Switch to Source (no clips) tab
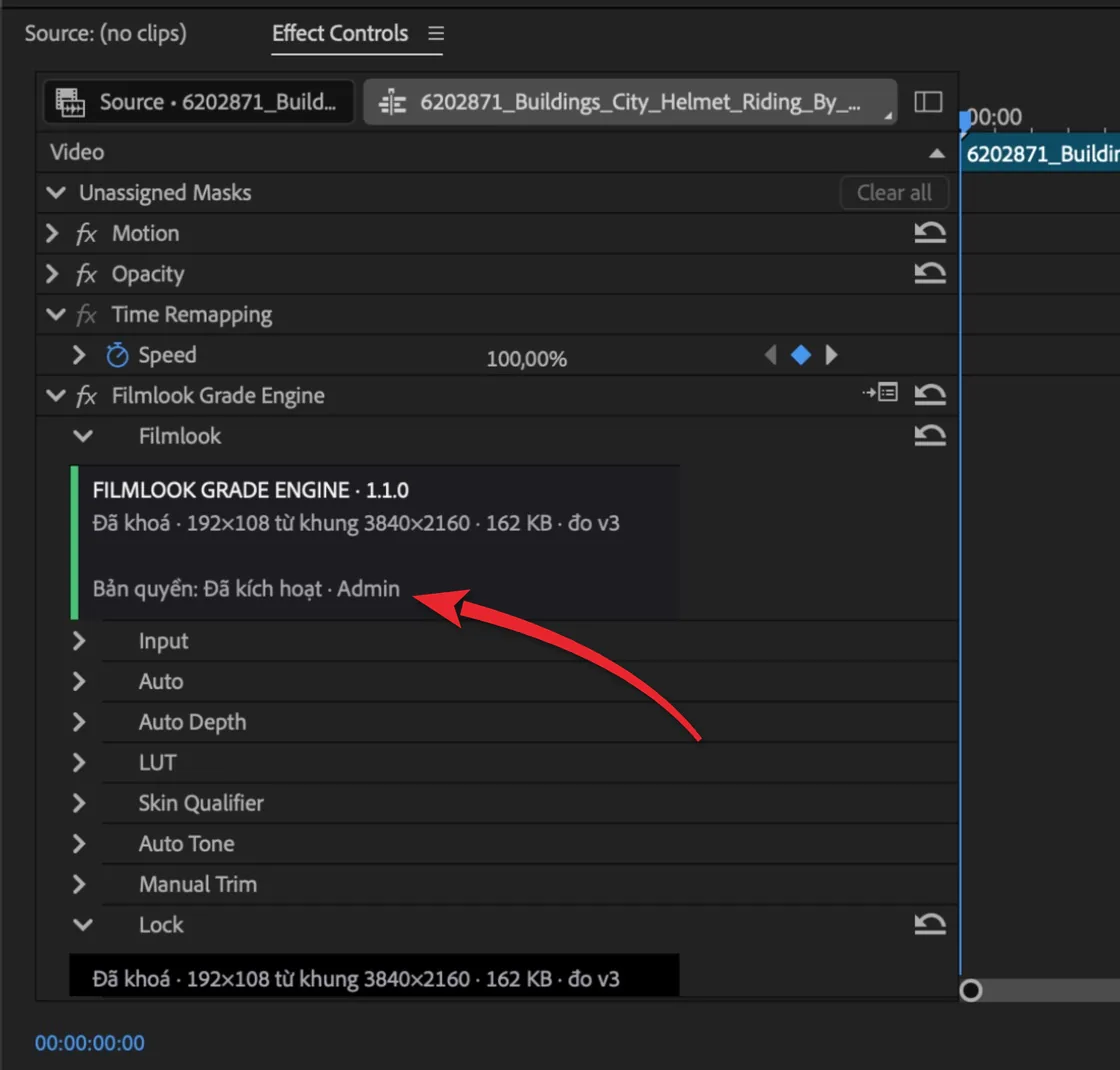This screenshot has width=1120, height=1070. 106,33
